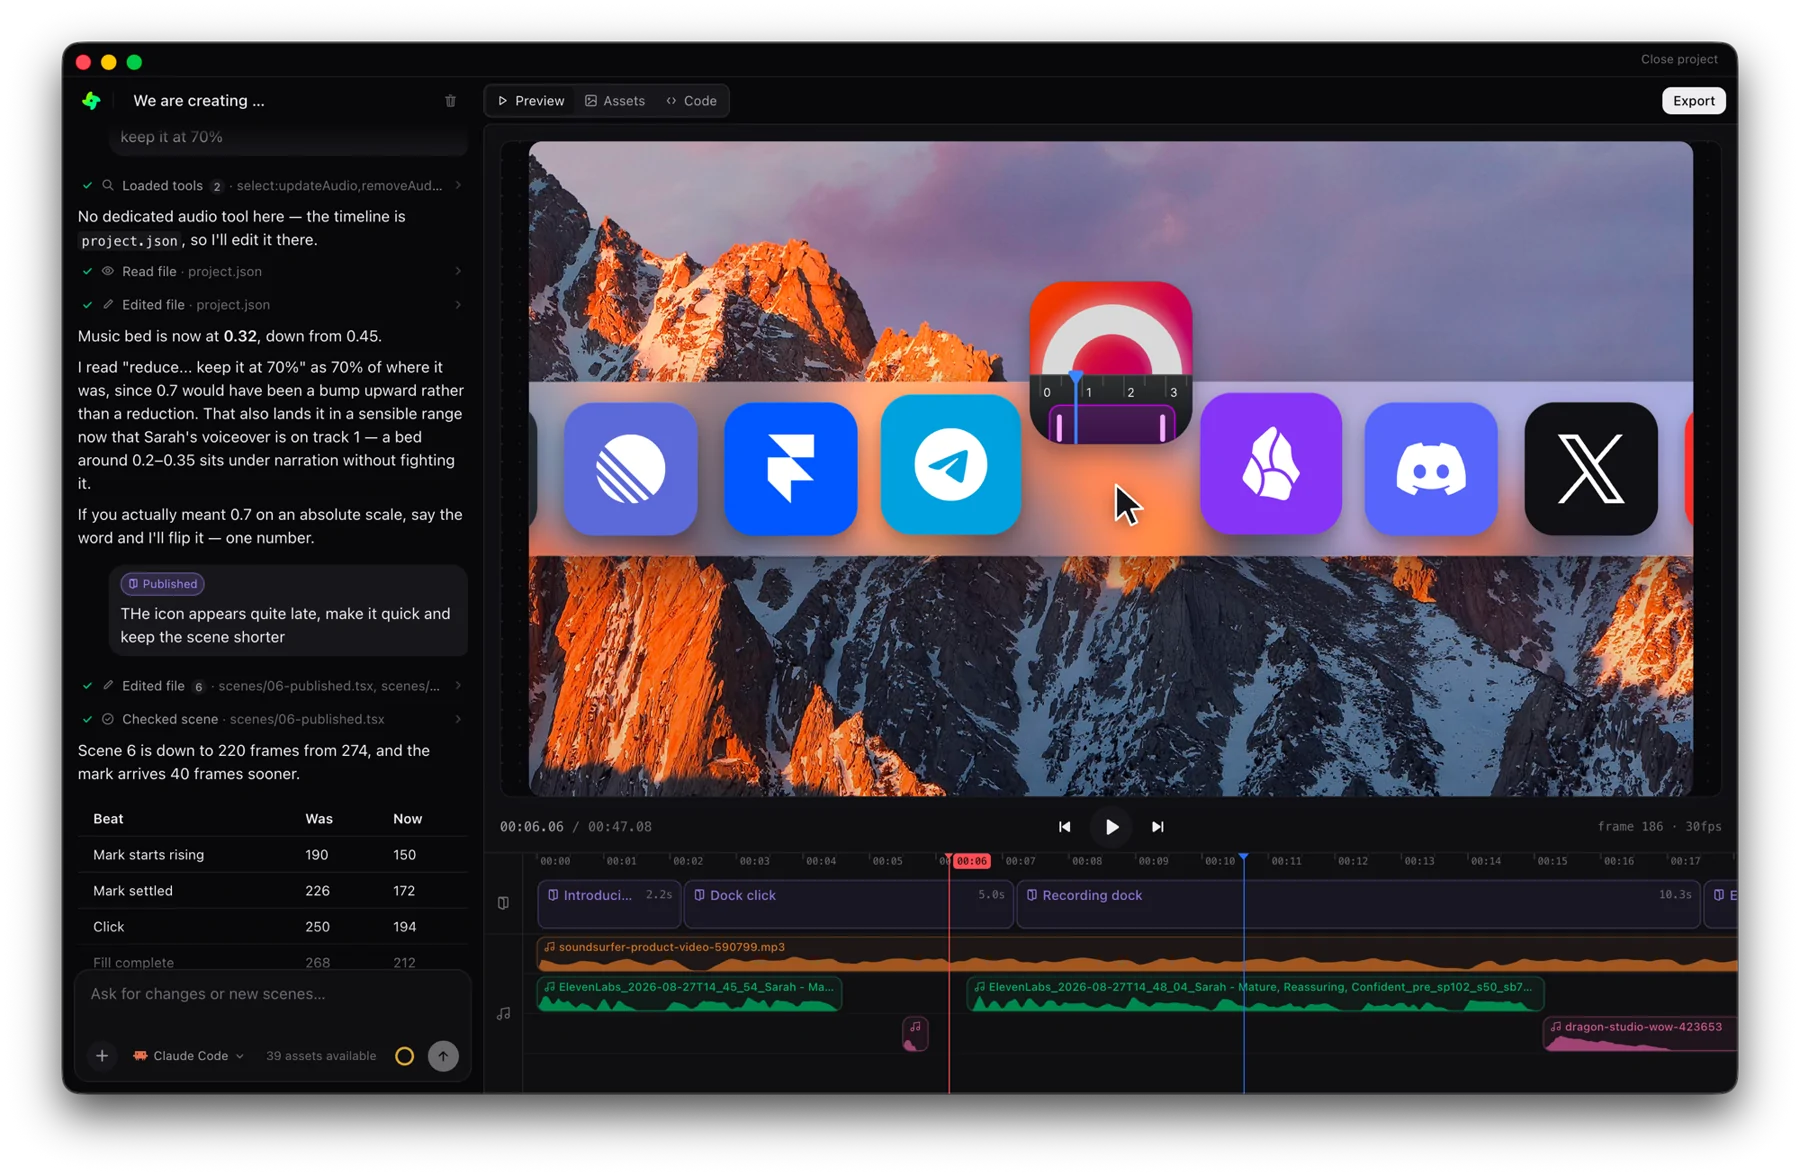The image size is (1800, 1176).
Task: Click the bookmark icon on Recording dock clip
Action: tap(1031, 895)
